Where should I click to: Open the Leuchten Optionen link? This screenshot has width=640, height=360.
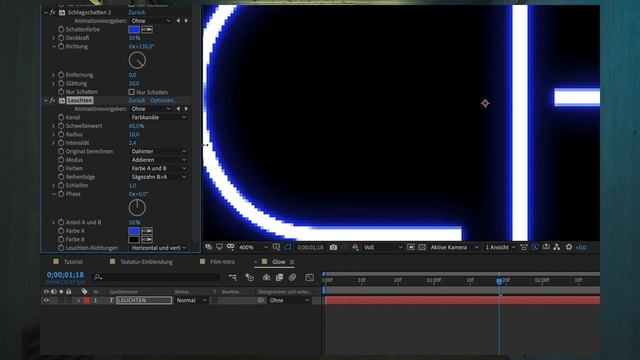[163, 100]
